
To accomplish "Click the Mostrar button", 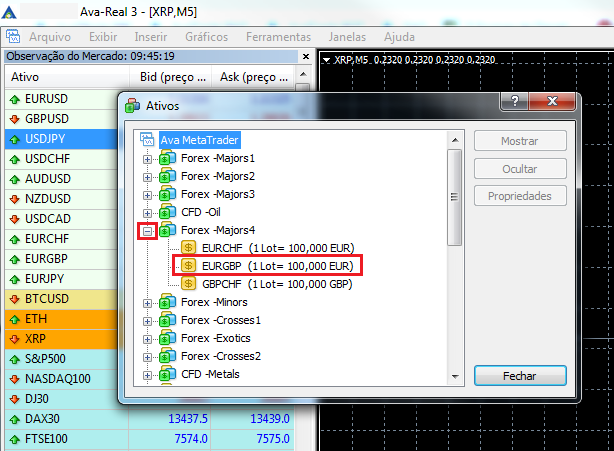I will (520, 141).
